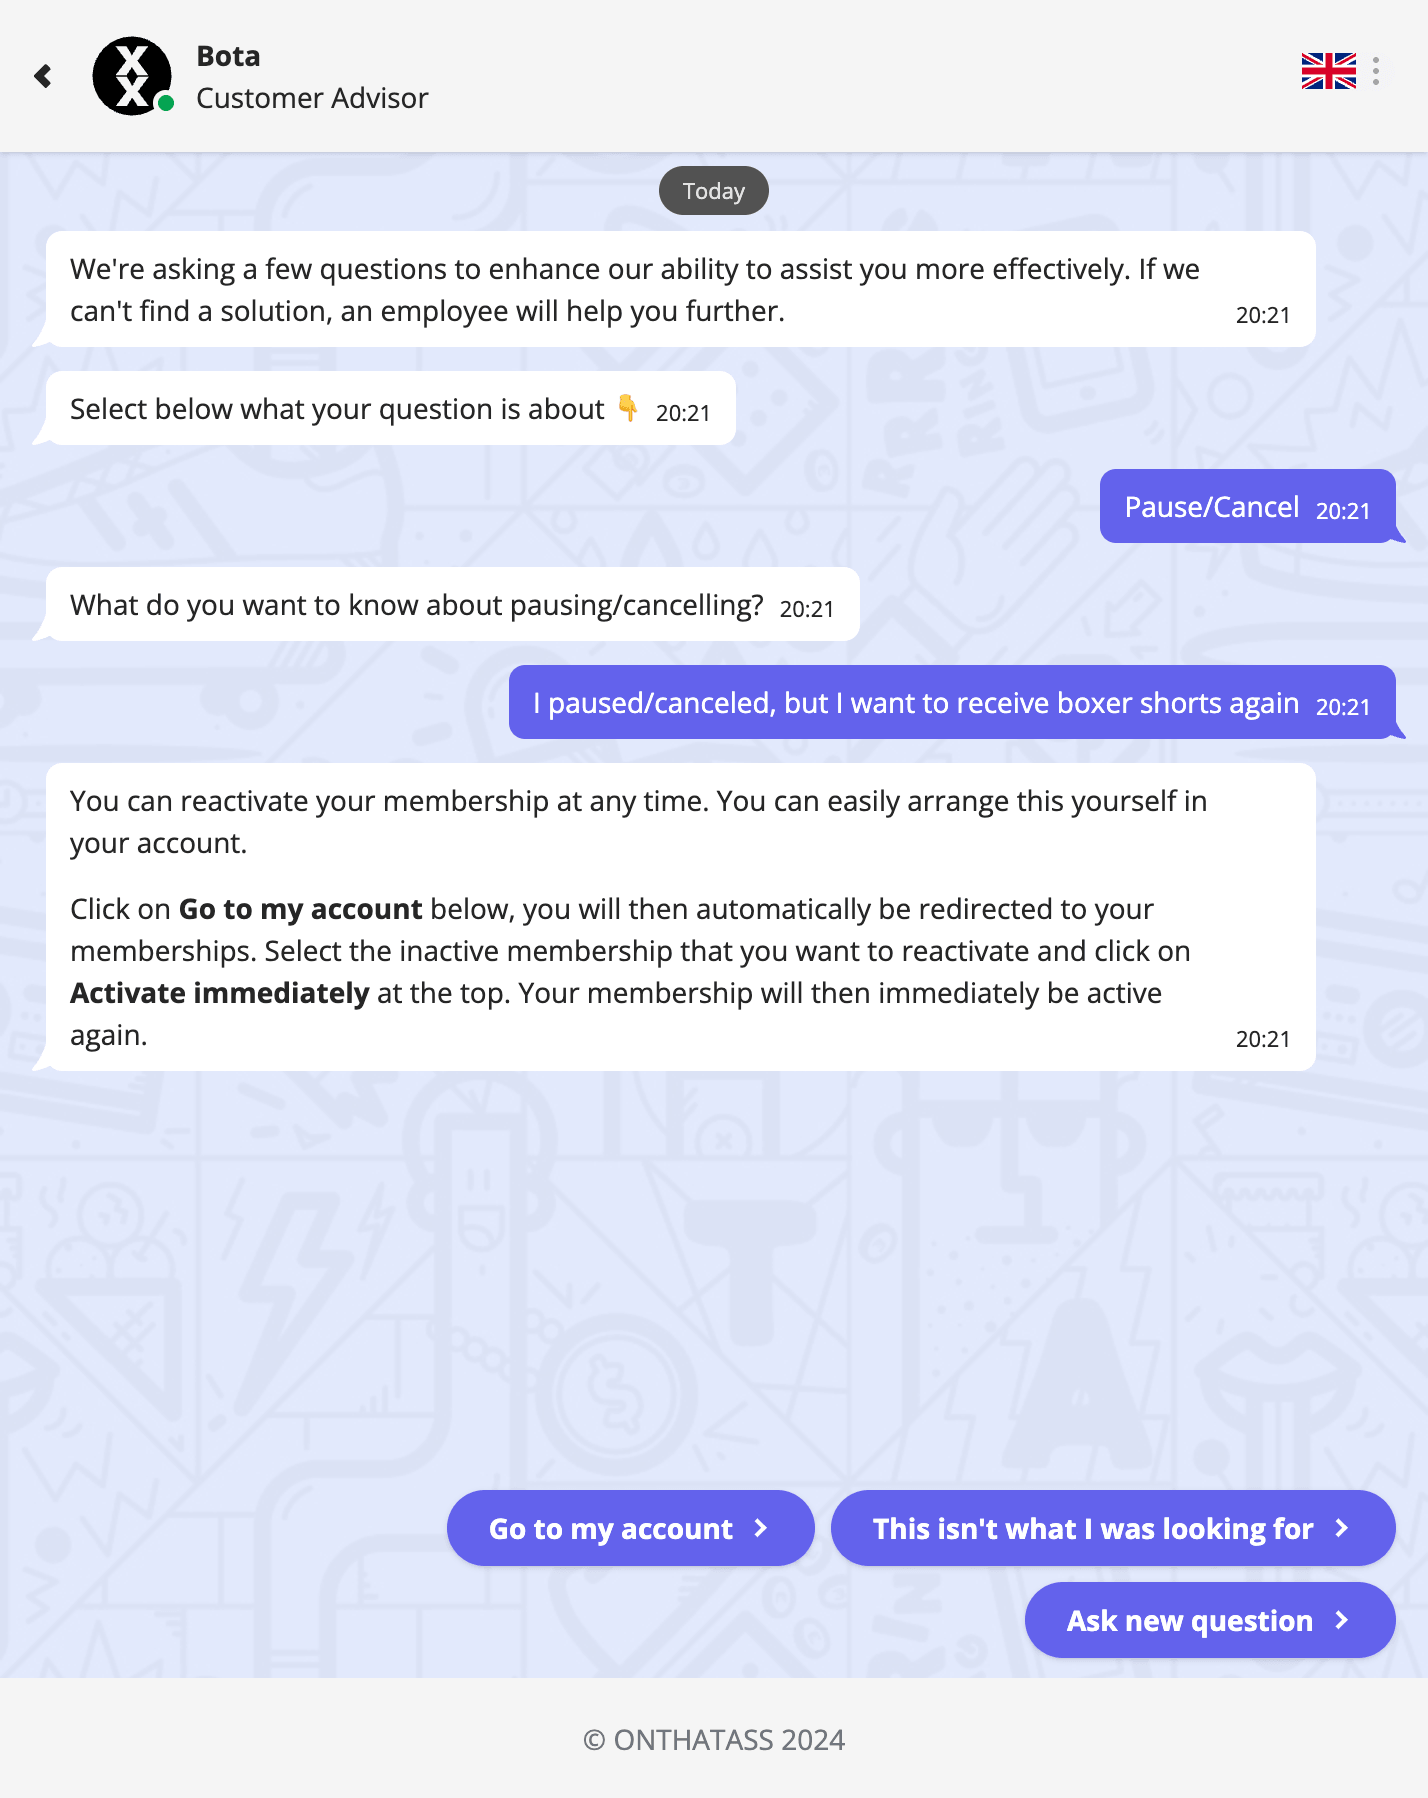Click the back arrow in the header
Viewport: 1428px width, 1798px height.
[x=43, y=76]
